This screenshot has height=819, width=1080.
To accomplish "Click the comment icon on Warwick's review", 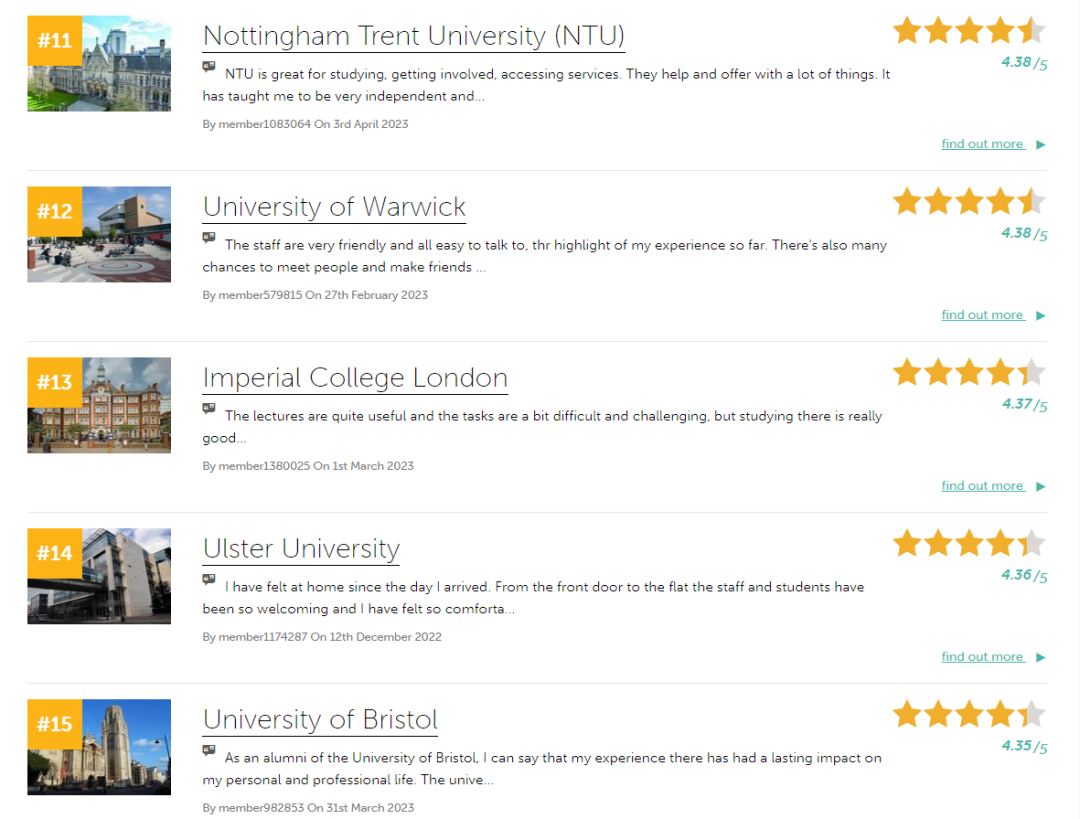I will [x=208, y=238].
